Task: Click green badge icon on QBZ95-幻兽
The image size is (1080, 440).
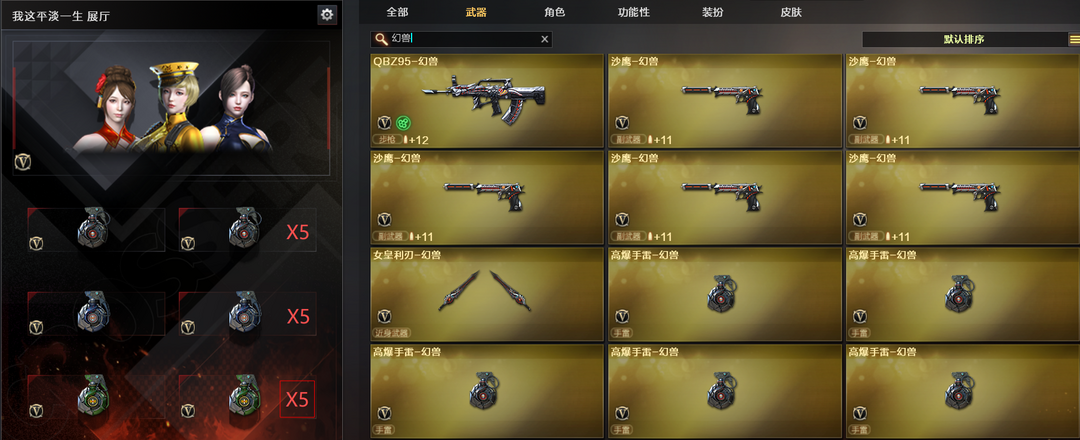Action: [403, 123]
